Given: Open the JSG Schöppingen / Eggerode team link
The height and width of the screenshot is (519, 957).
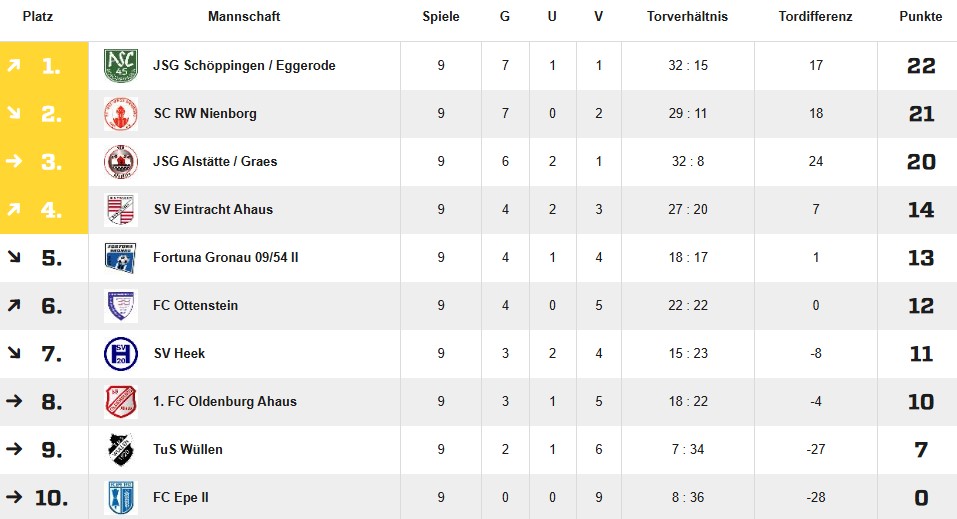Looking at the screenshot, I should (x=244, y=66).
